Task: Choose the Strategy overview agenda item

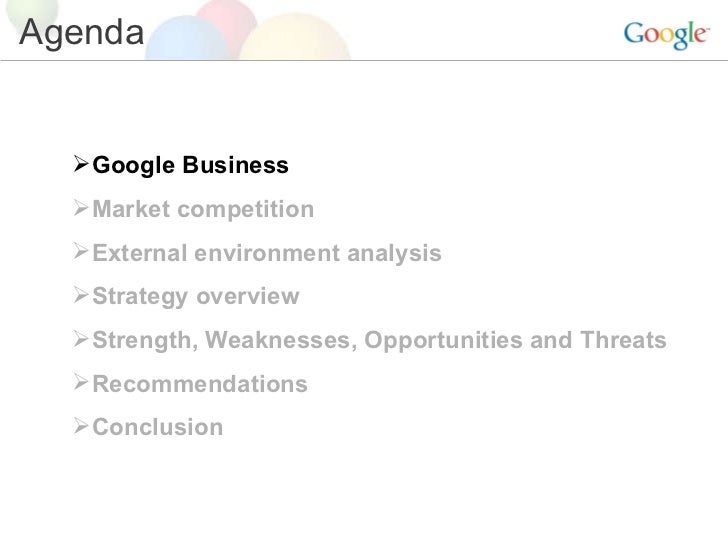Action: pyautogui.click(x=196, y=297)
